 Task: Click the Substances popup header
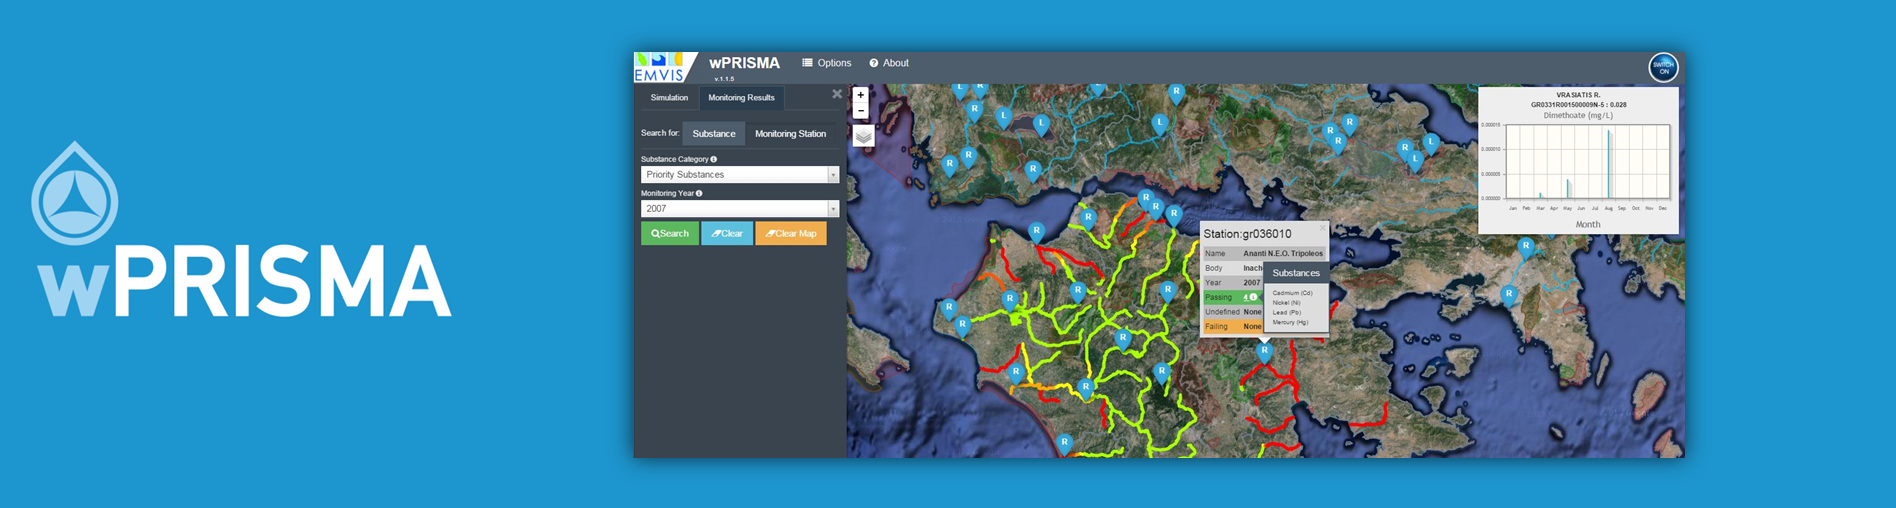click(1296, 273)
